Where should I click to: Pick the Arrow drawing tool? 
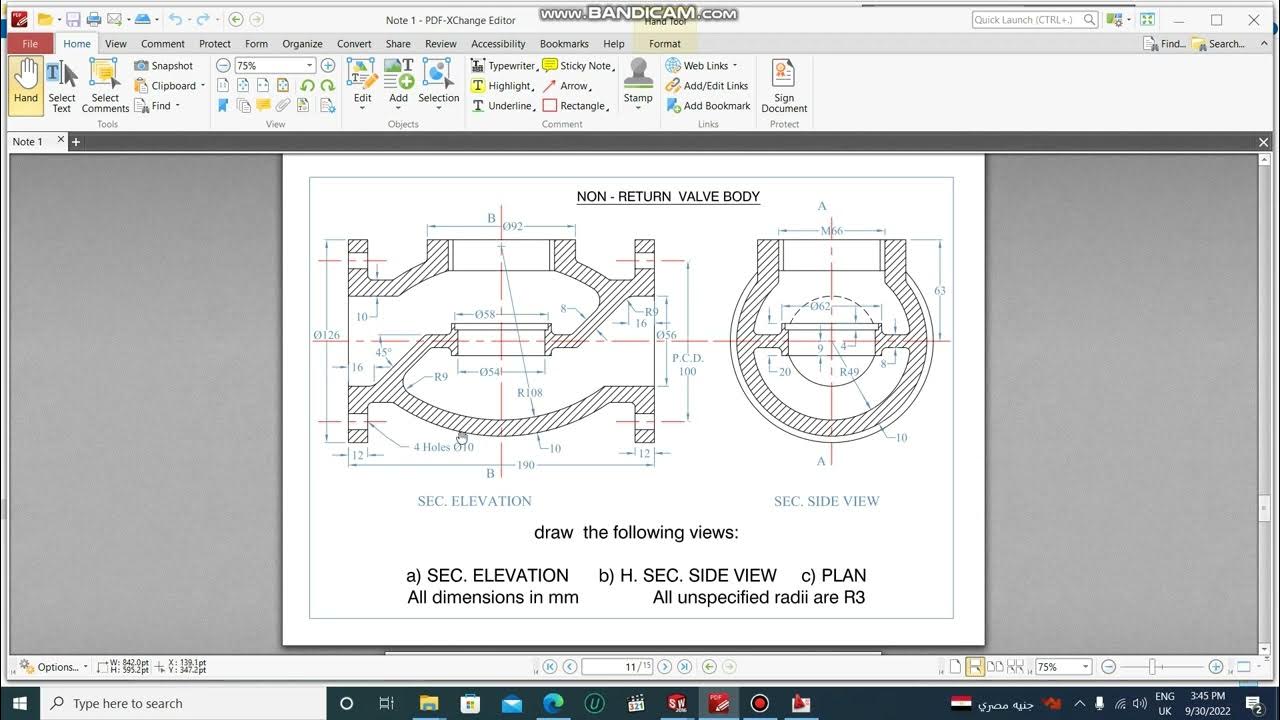pos(566,86)
